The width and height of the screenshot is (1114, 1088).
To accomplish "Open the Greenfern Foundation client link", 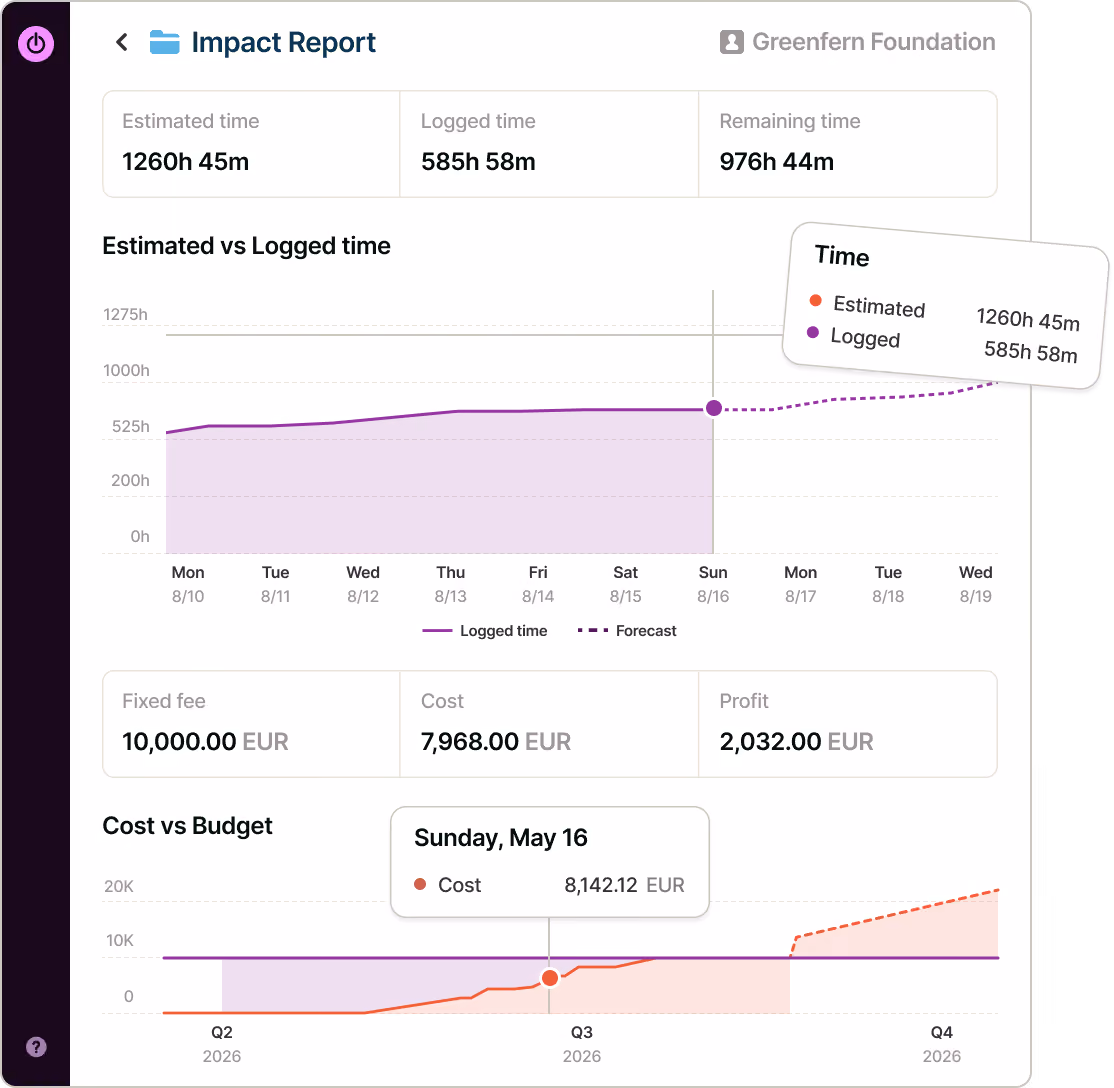I will pyautogui.click(x=873, y=42).
